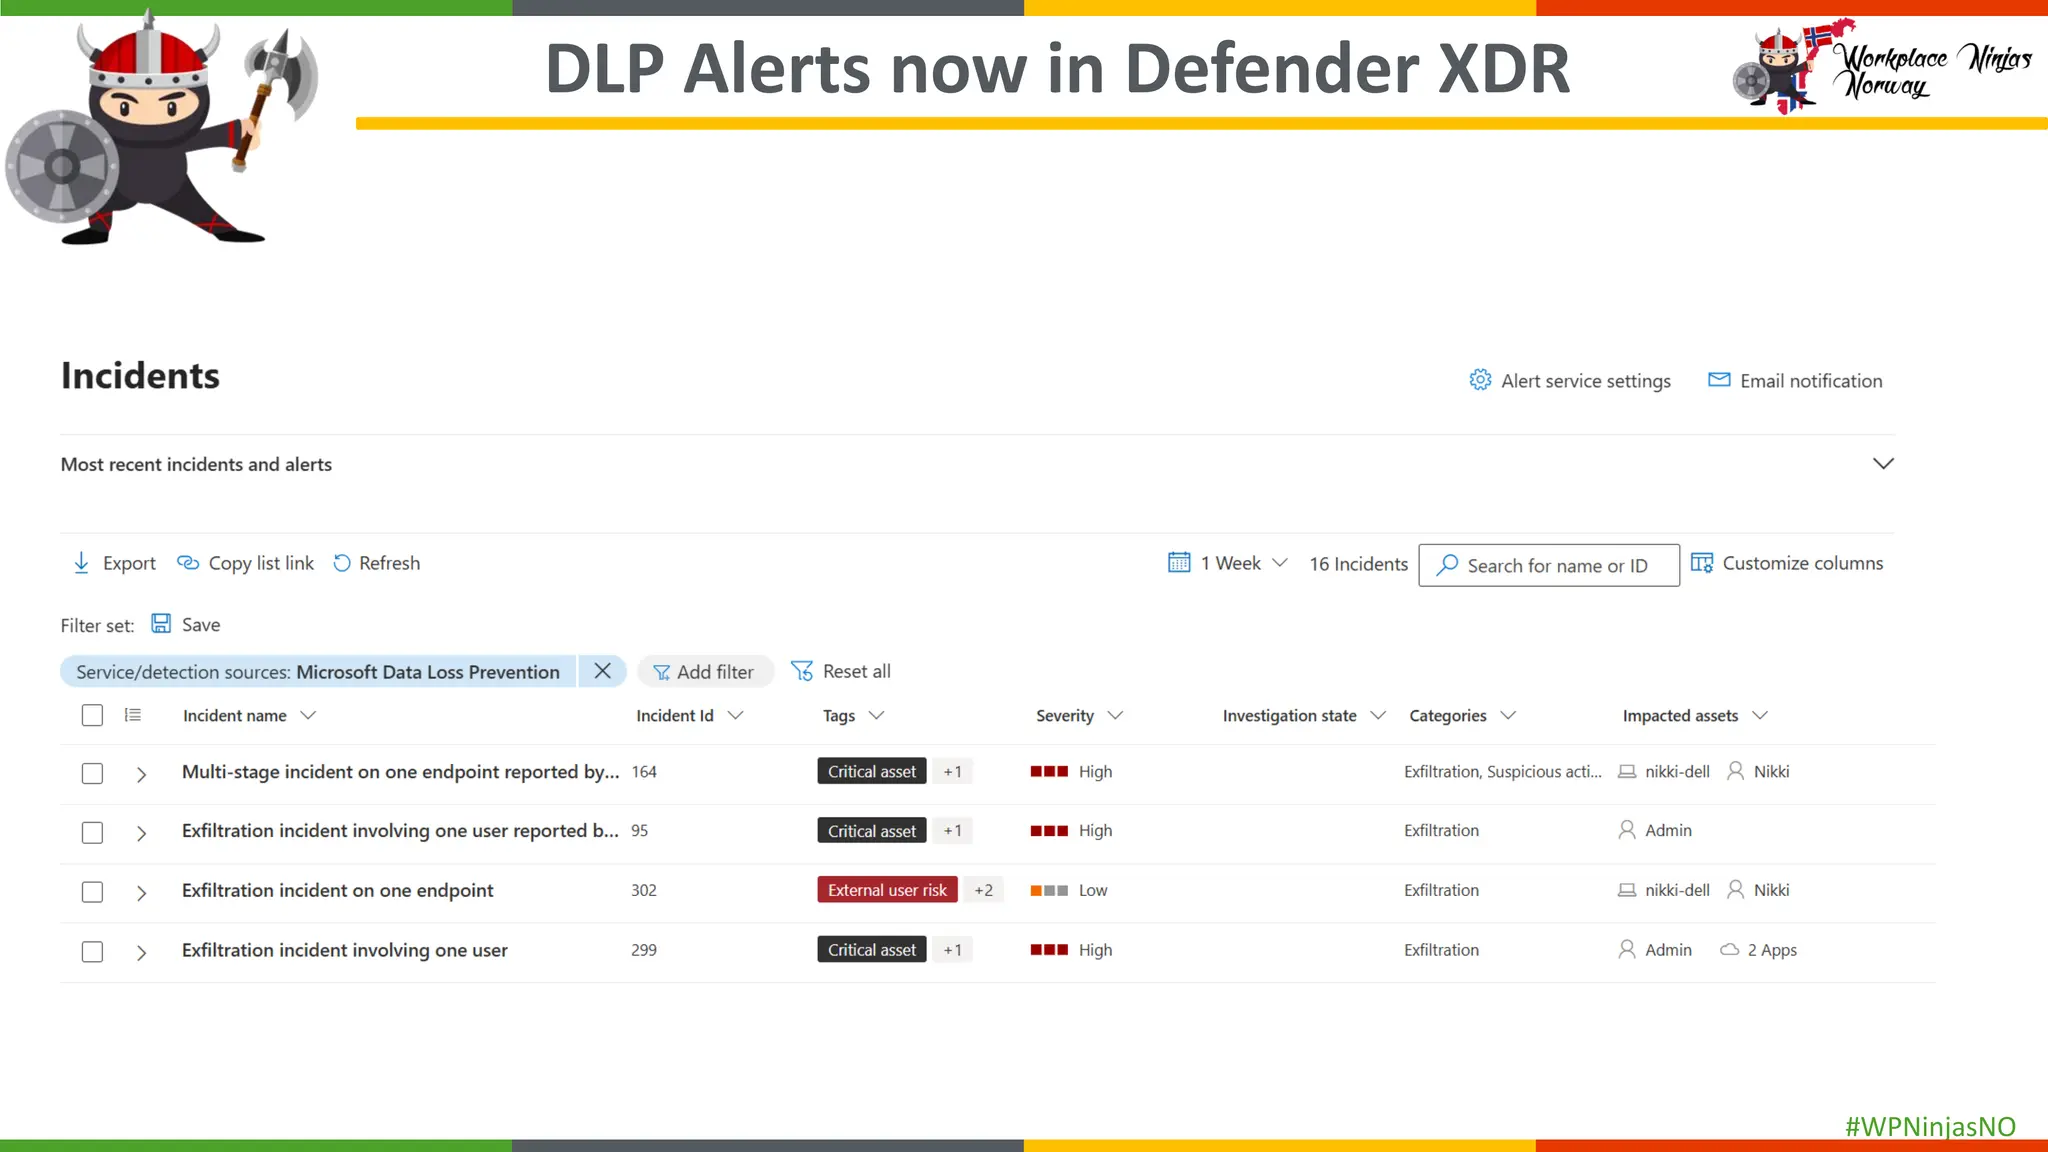
Task: Open Alert service settings gear icon
Action: [1480, 380]
